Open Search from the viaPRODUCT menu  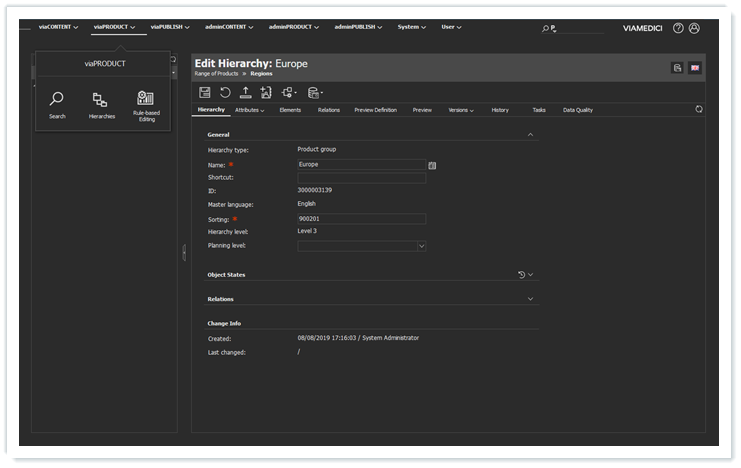[57, 104]
